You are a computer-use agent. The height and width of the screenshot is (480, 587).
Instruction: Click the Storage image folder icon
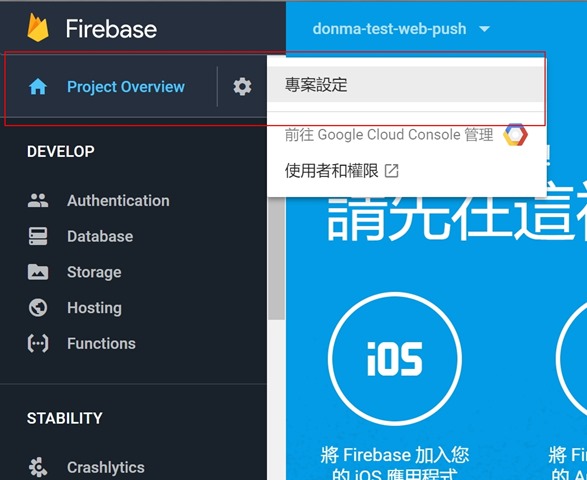pyautogui.click(x=38, y=272)
